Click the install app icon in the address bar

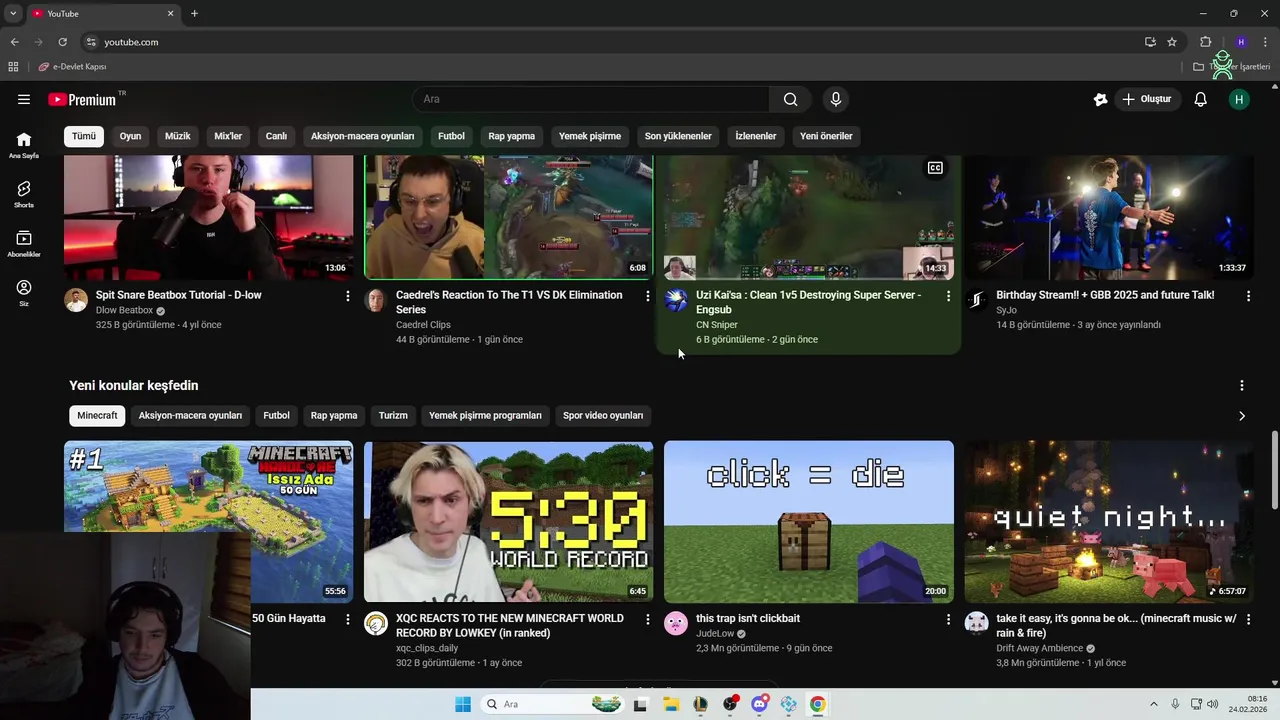pos(1150,42)
